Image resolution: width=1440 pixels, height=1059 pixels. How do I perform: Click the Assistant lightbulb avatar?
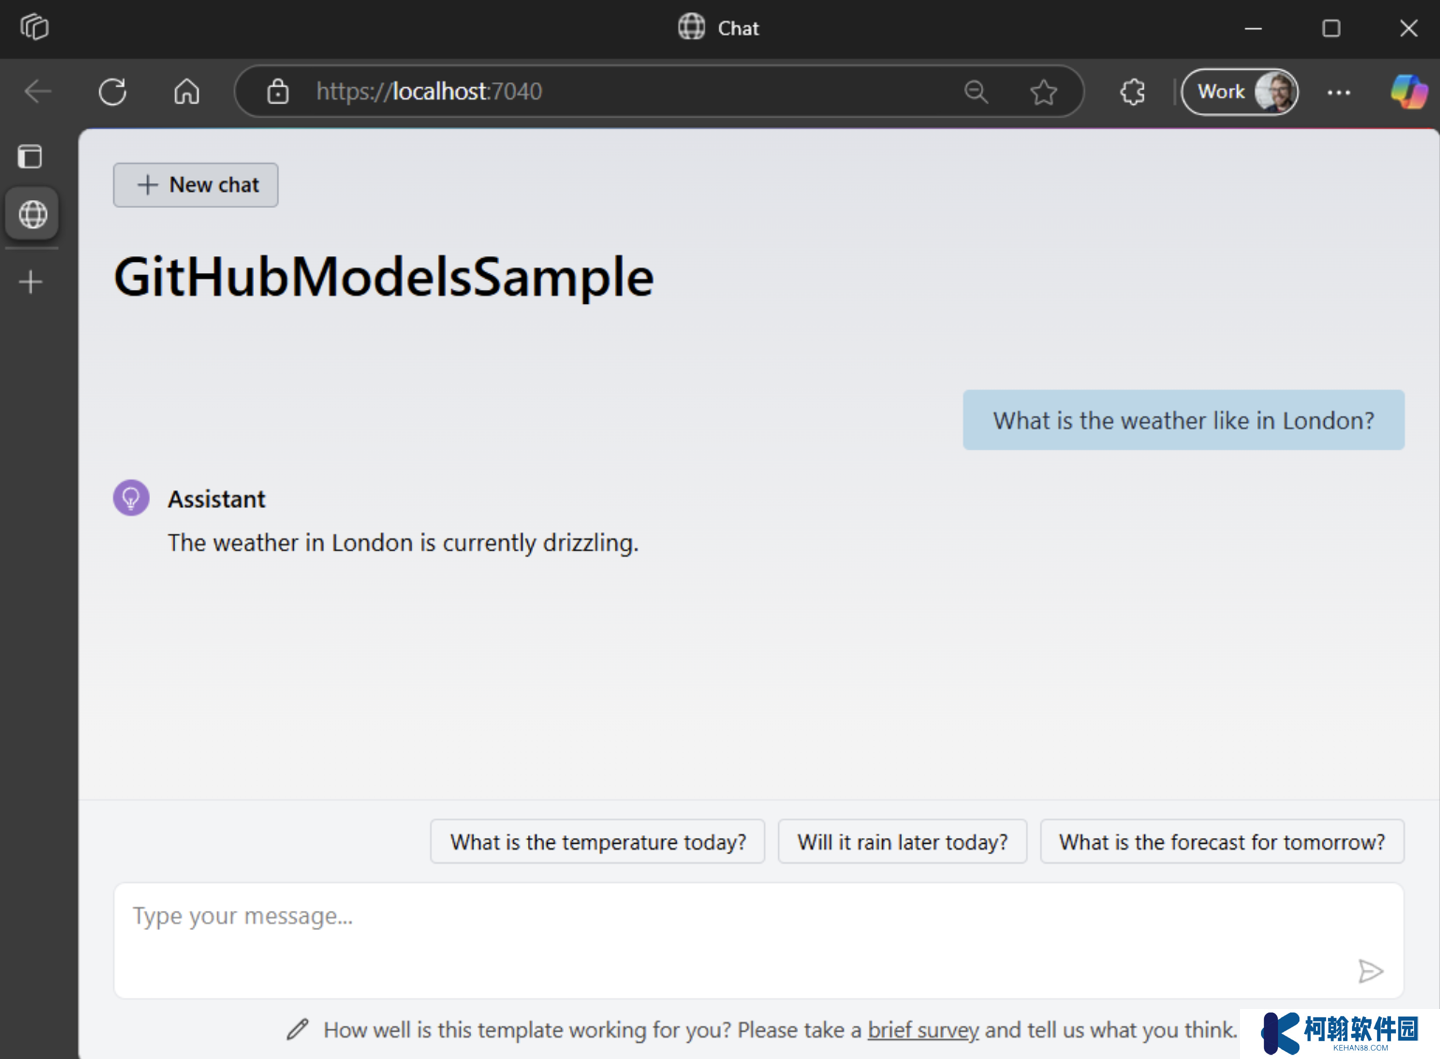131,498
